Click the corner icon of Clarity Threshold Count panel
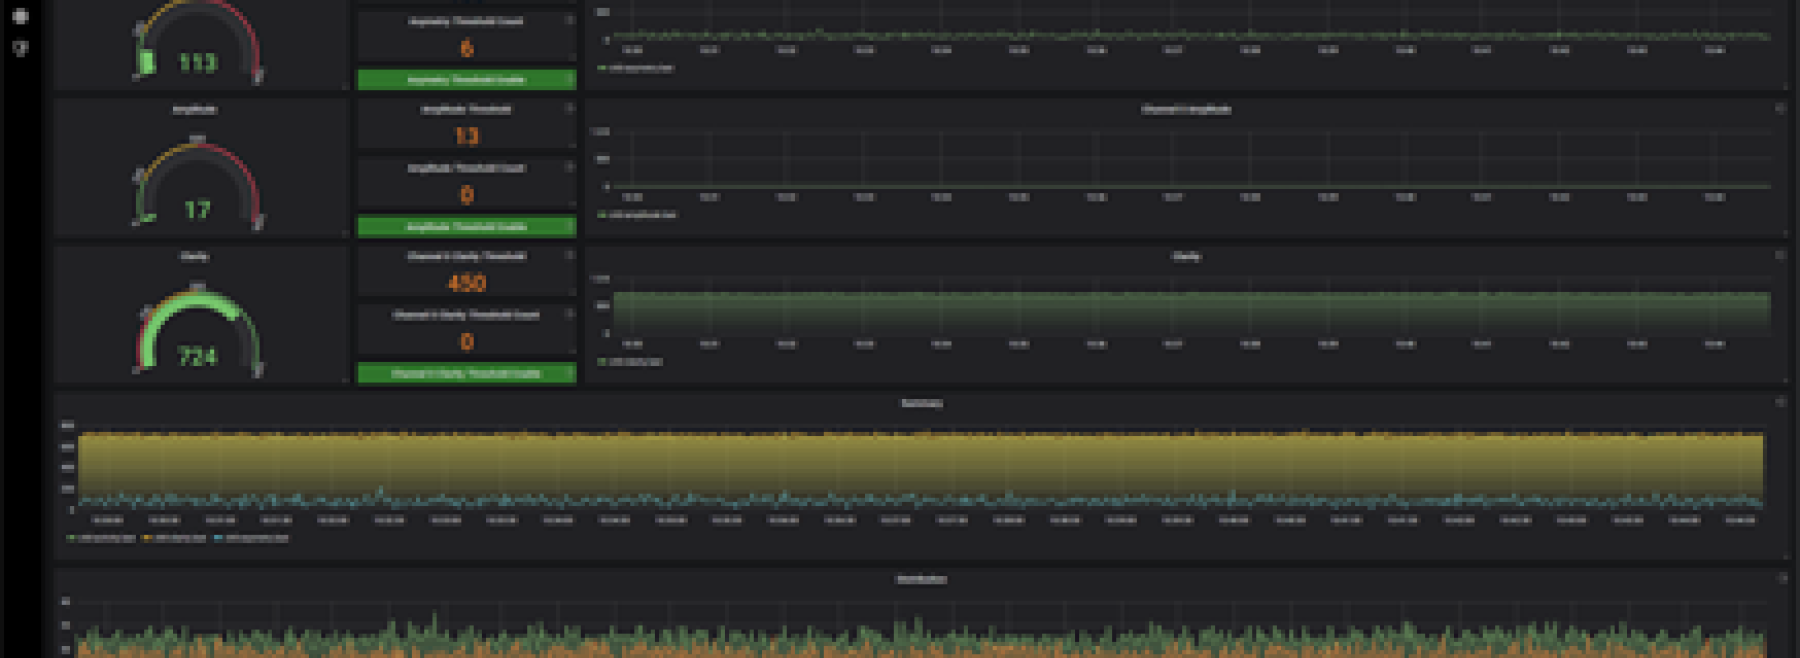The height and width of the screenshot is (658, 1800). tap(570, 314)
